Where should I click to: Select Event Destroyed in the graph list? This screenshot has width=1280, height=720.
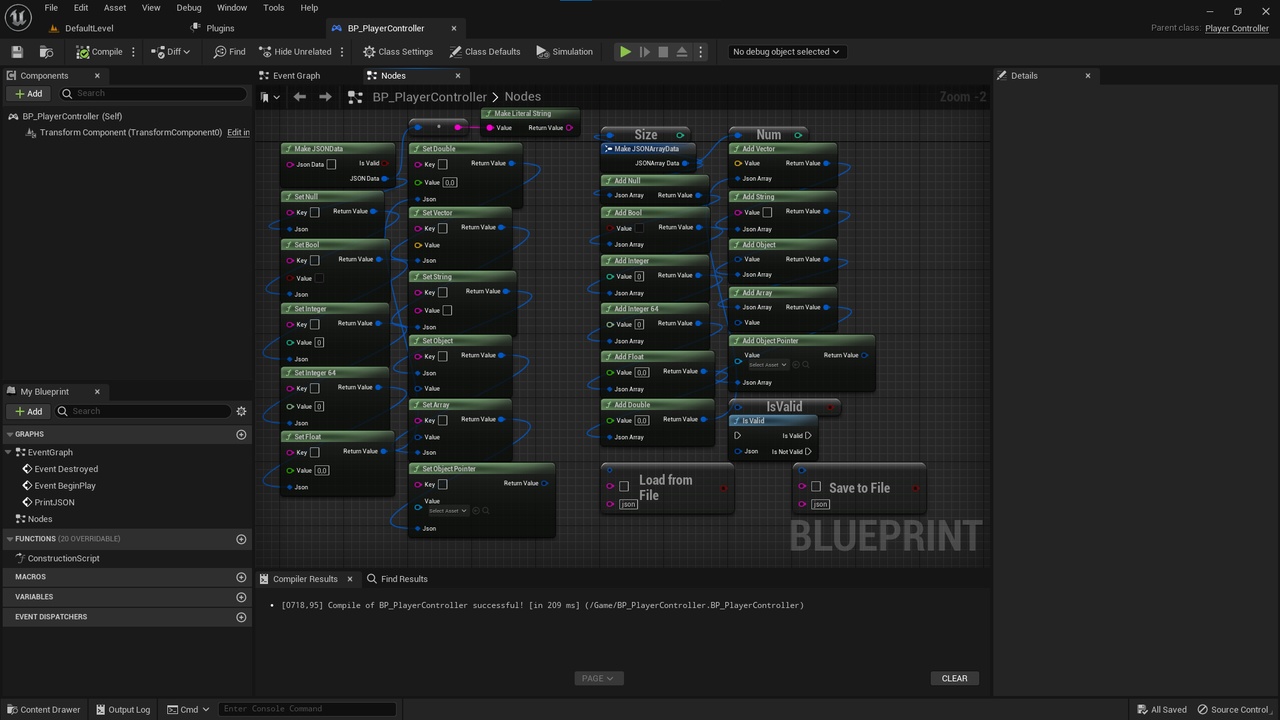coord(66,469)
